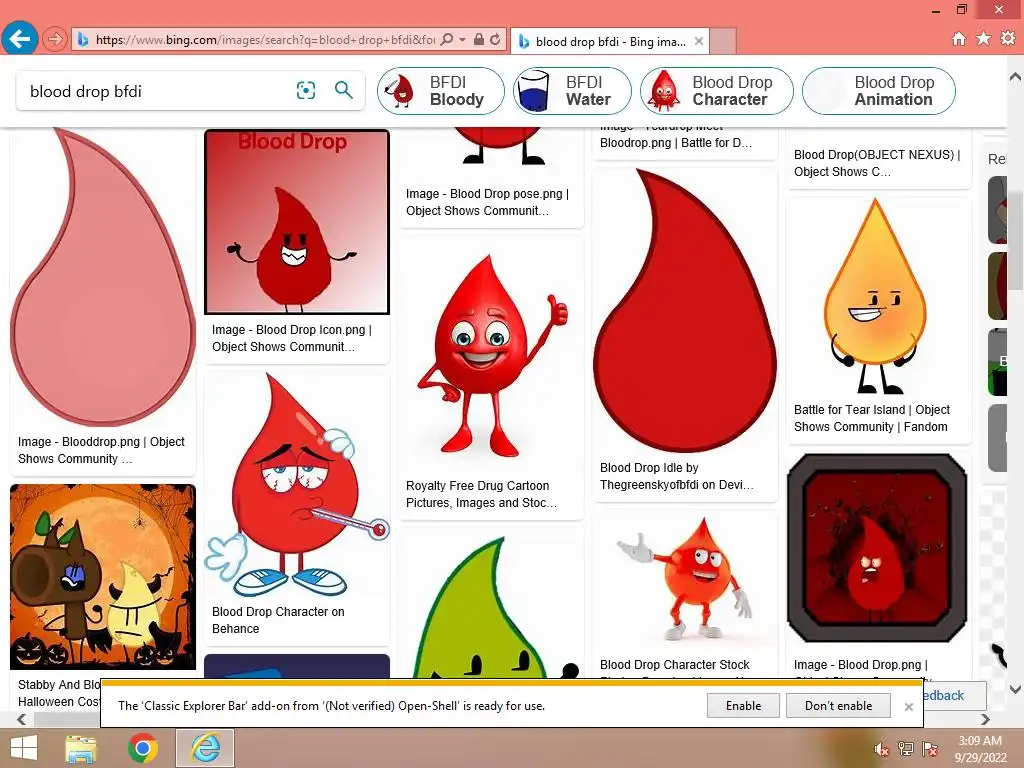Click the address bar search magnifier icon
This screenshot has width=1024, height=768.
pyautogui.click(x=447, y=39)
